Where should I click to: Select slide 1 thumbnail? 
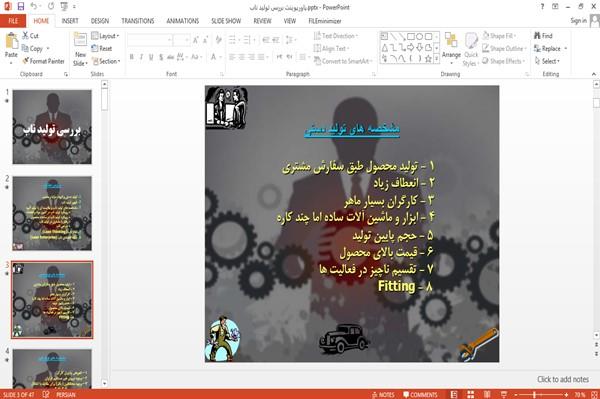click(52, 127)
